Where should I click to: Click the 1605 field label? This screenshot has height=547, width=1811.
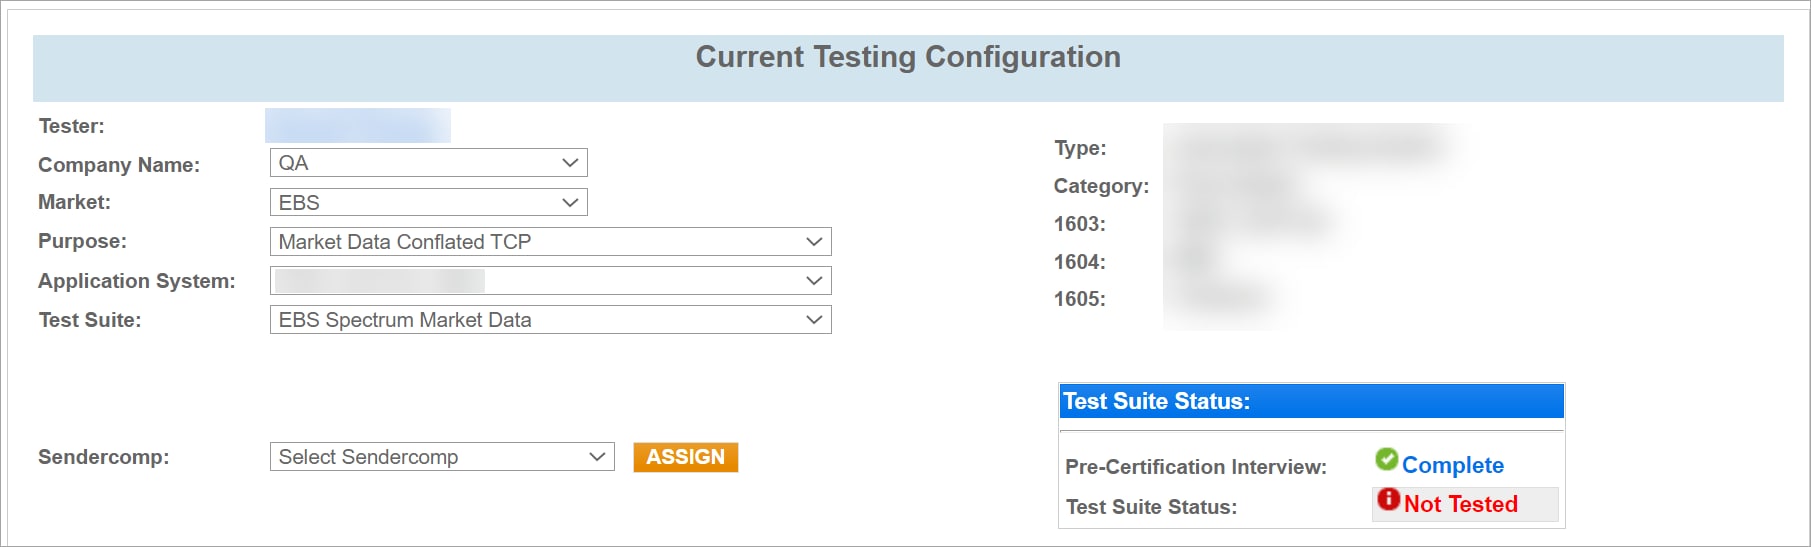pos(1079,299)
